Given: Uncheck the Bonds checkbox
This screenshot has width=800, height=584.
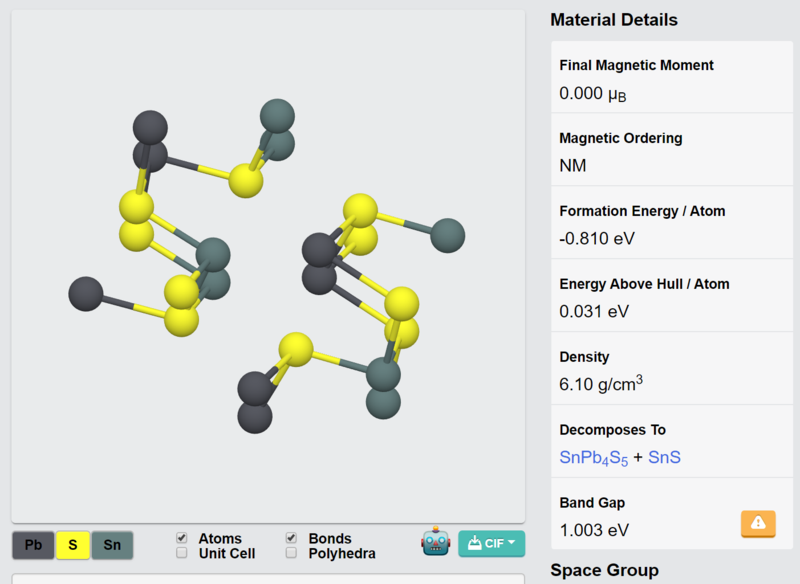Looking at the screenshot, I should coord(291,538).
